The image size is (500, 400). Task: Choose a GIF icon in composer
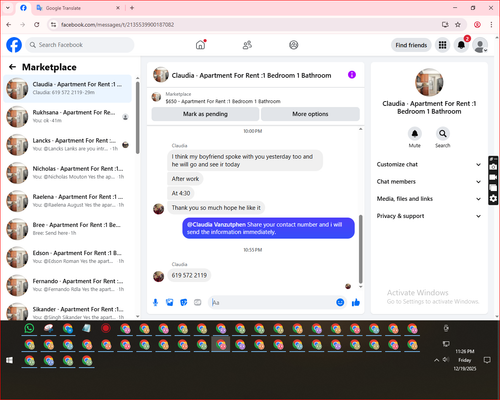pyautogui.click(x=198, y=302)
